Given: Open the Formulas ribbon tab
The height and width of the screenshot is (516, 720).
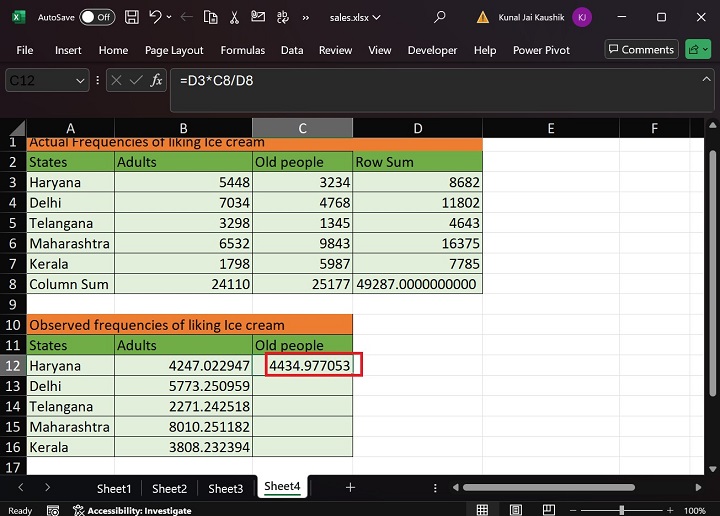Looking at the screenshot, I should 242,50.
